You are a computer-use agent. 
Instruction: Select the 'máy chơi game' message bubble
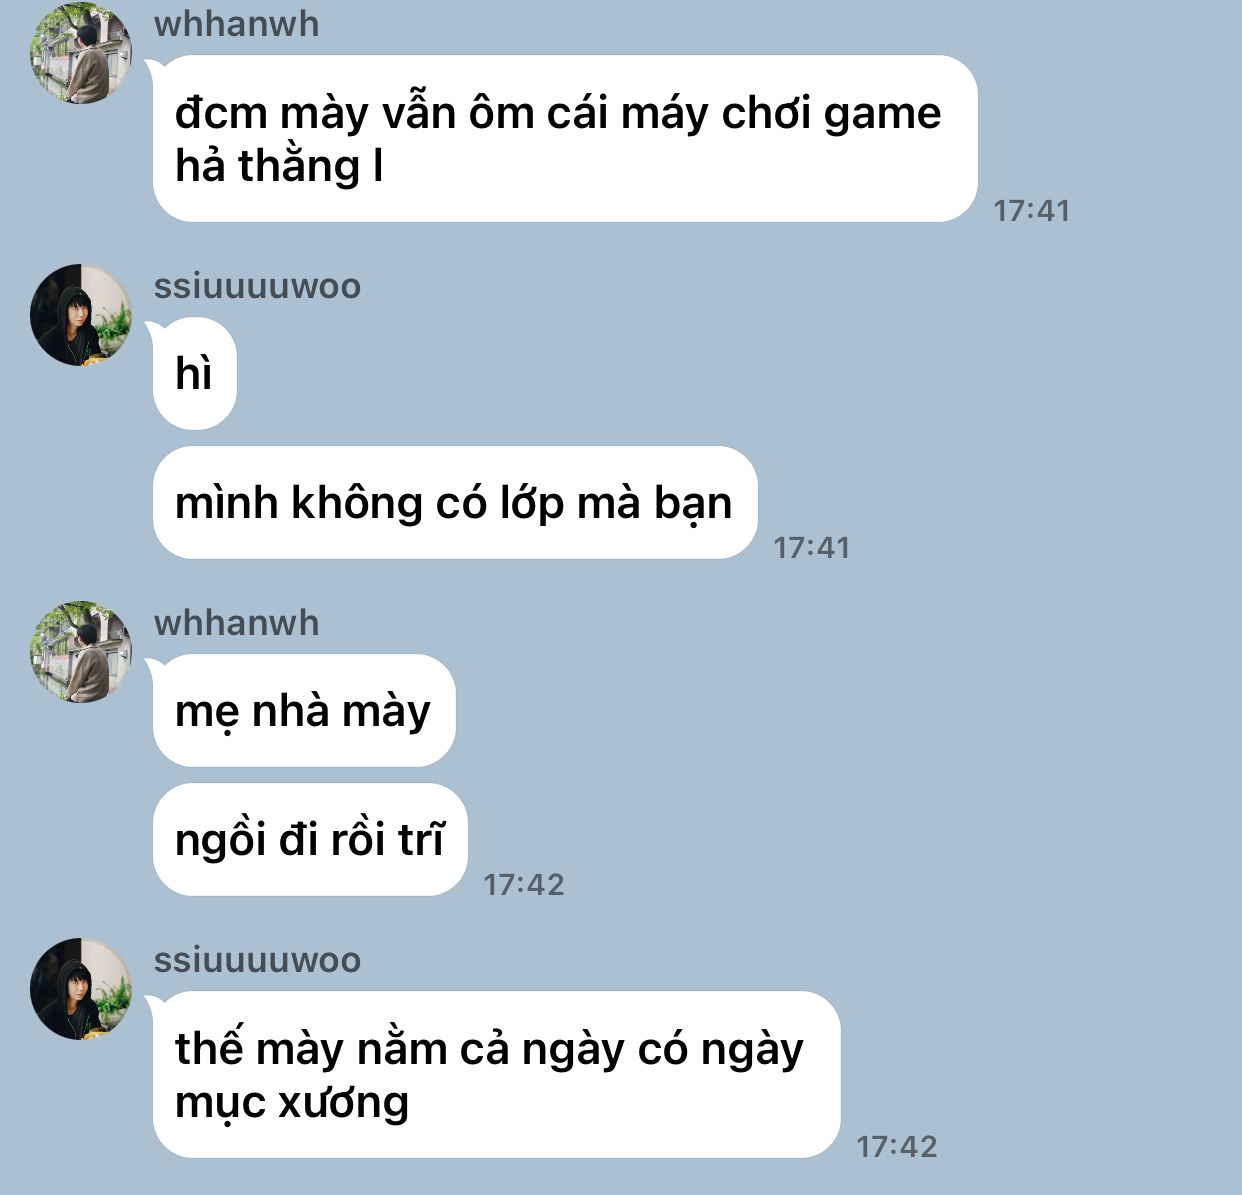click(565, 139)
